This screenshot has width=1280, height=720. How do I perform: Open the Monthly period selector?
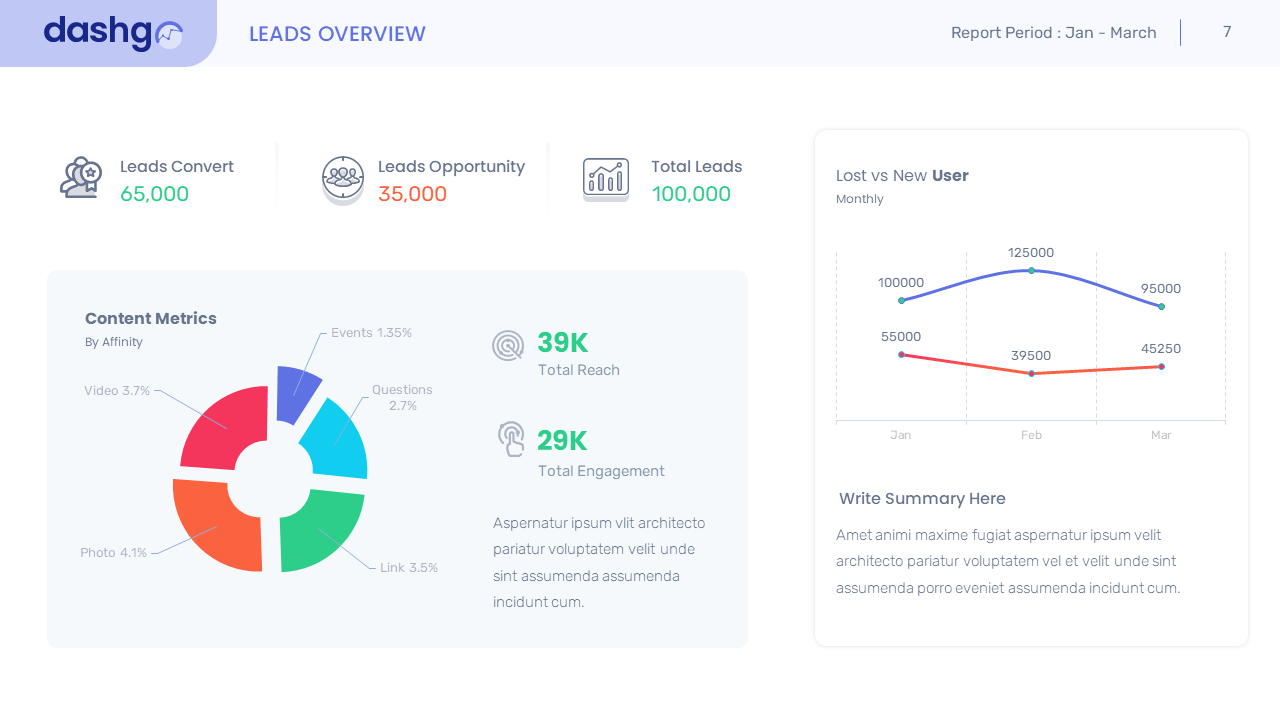pyautogui.click(x=860, y=198)
